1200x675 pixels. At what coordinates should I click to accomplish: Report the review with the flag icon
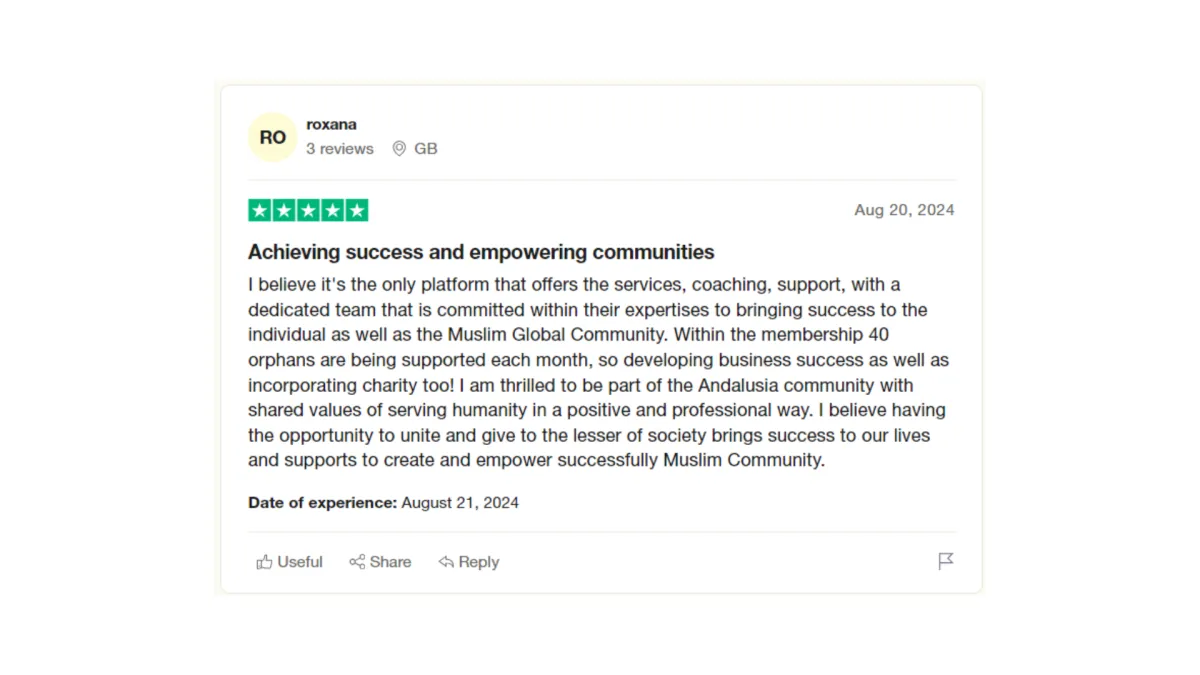(x=946, y=561)
